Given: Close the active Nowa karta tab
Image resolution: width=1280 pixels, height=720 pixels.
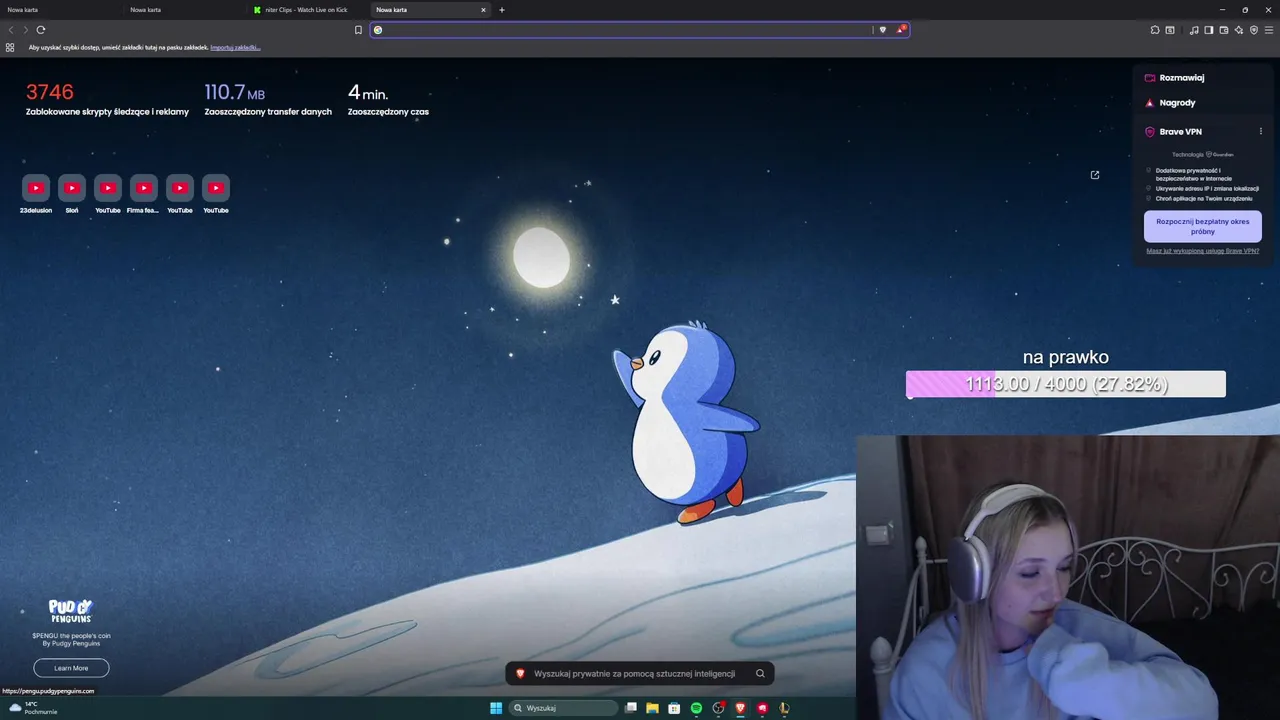Looking at the screenshot, I should (x=483, y=10).
